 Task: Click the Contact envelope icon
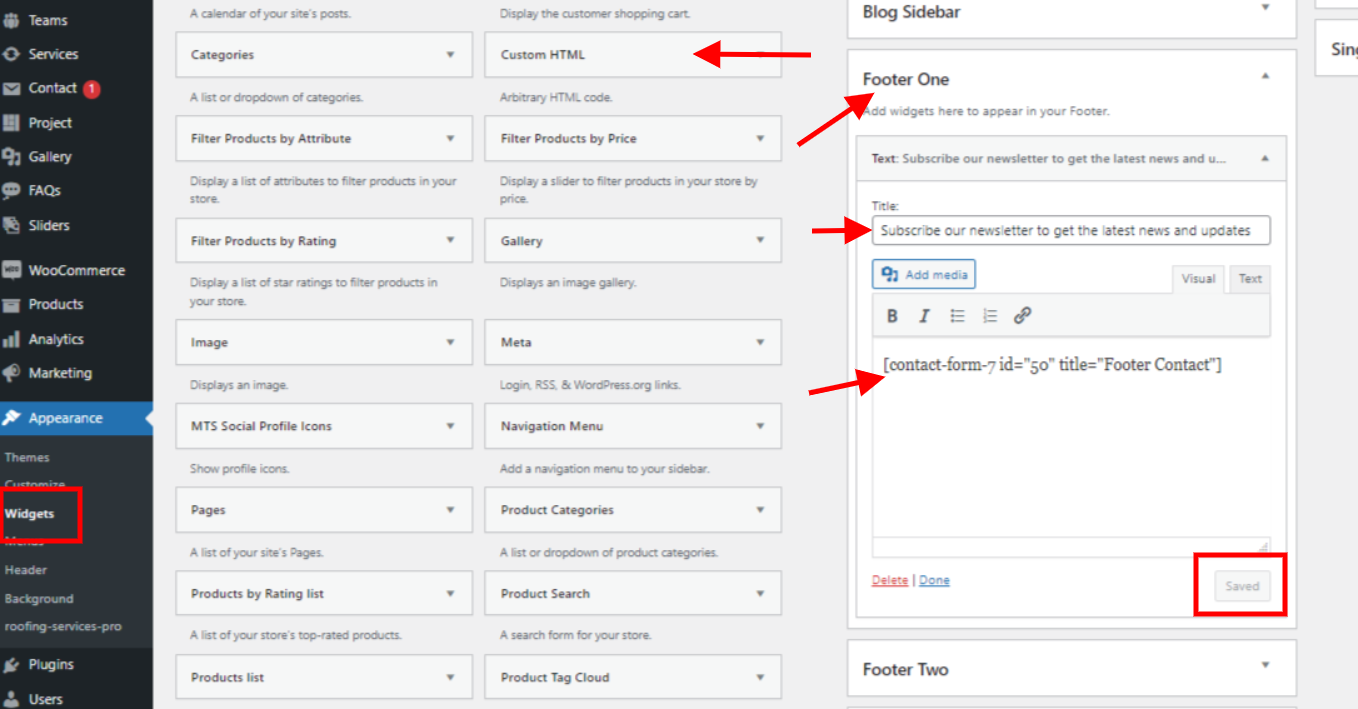pyautogui.click(x=12, y=88)
